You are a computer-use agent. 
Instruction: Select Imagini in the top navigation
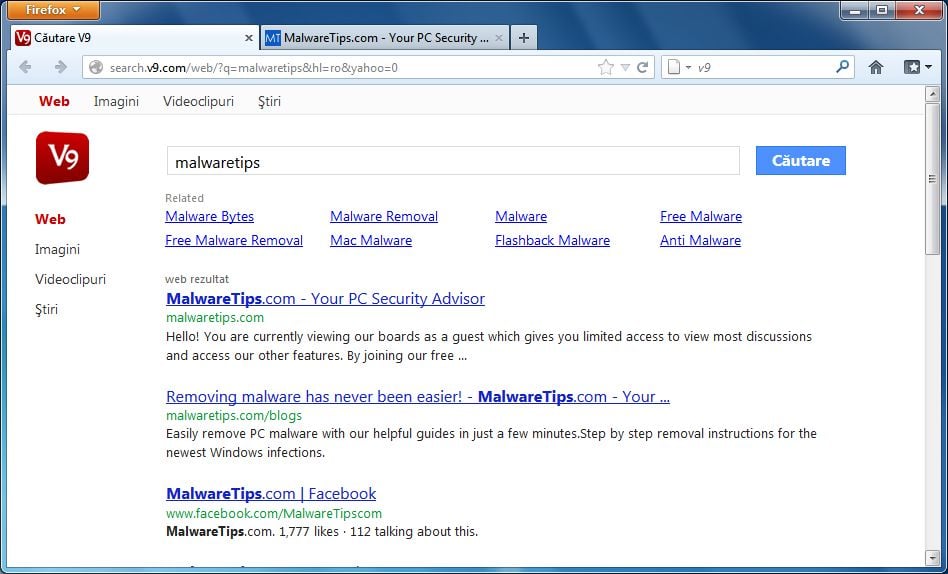click(x=116, y=102)
